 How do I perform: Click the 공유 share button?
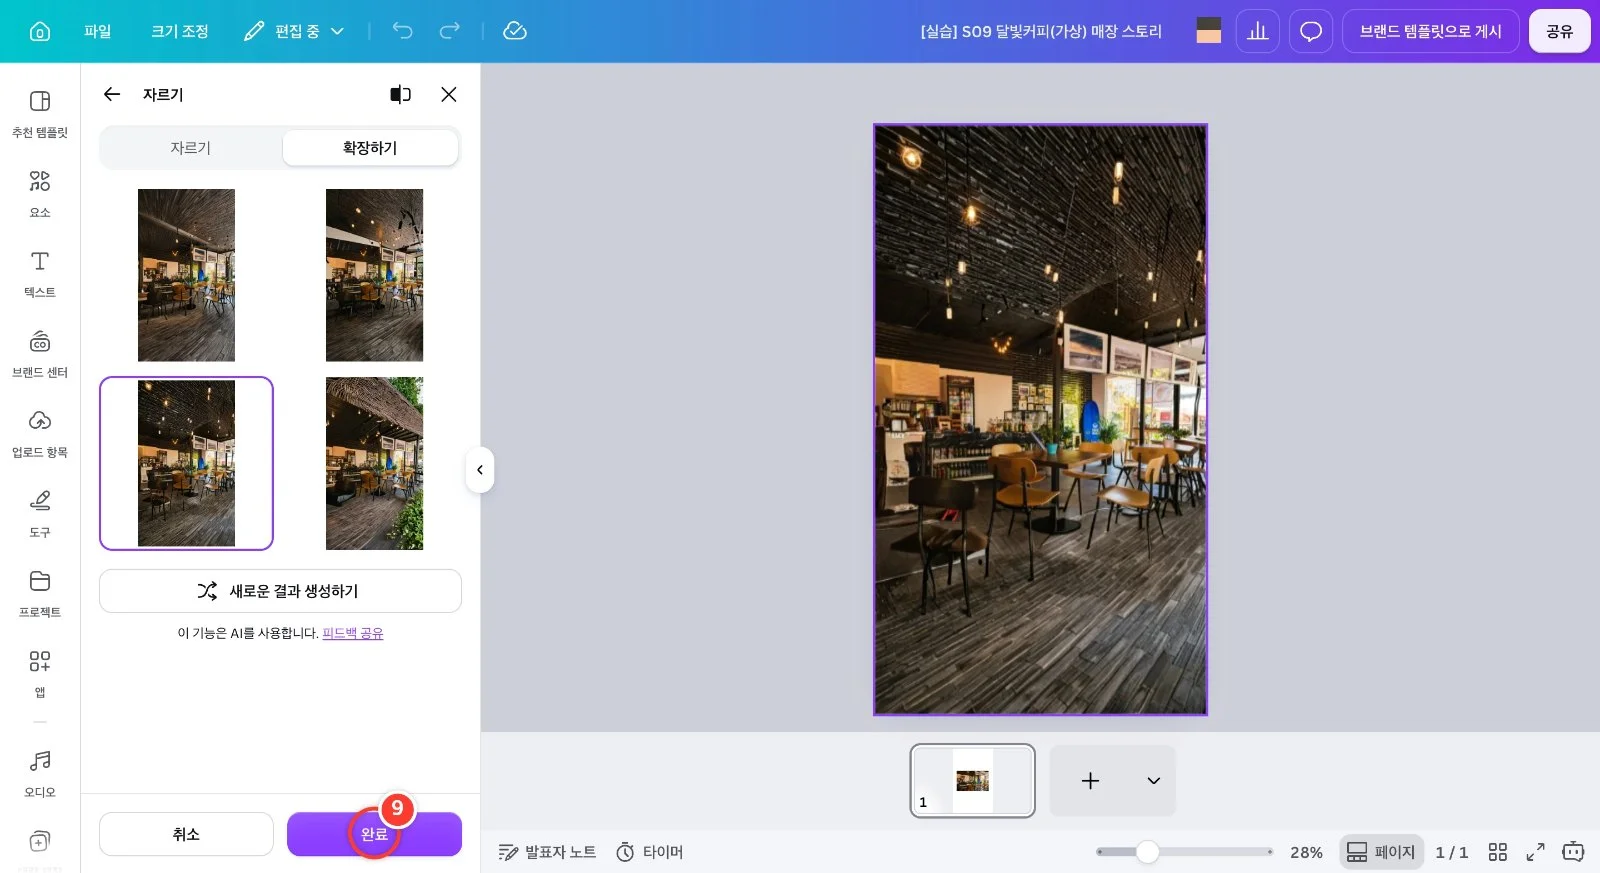click(x=1560, y=31)
